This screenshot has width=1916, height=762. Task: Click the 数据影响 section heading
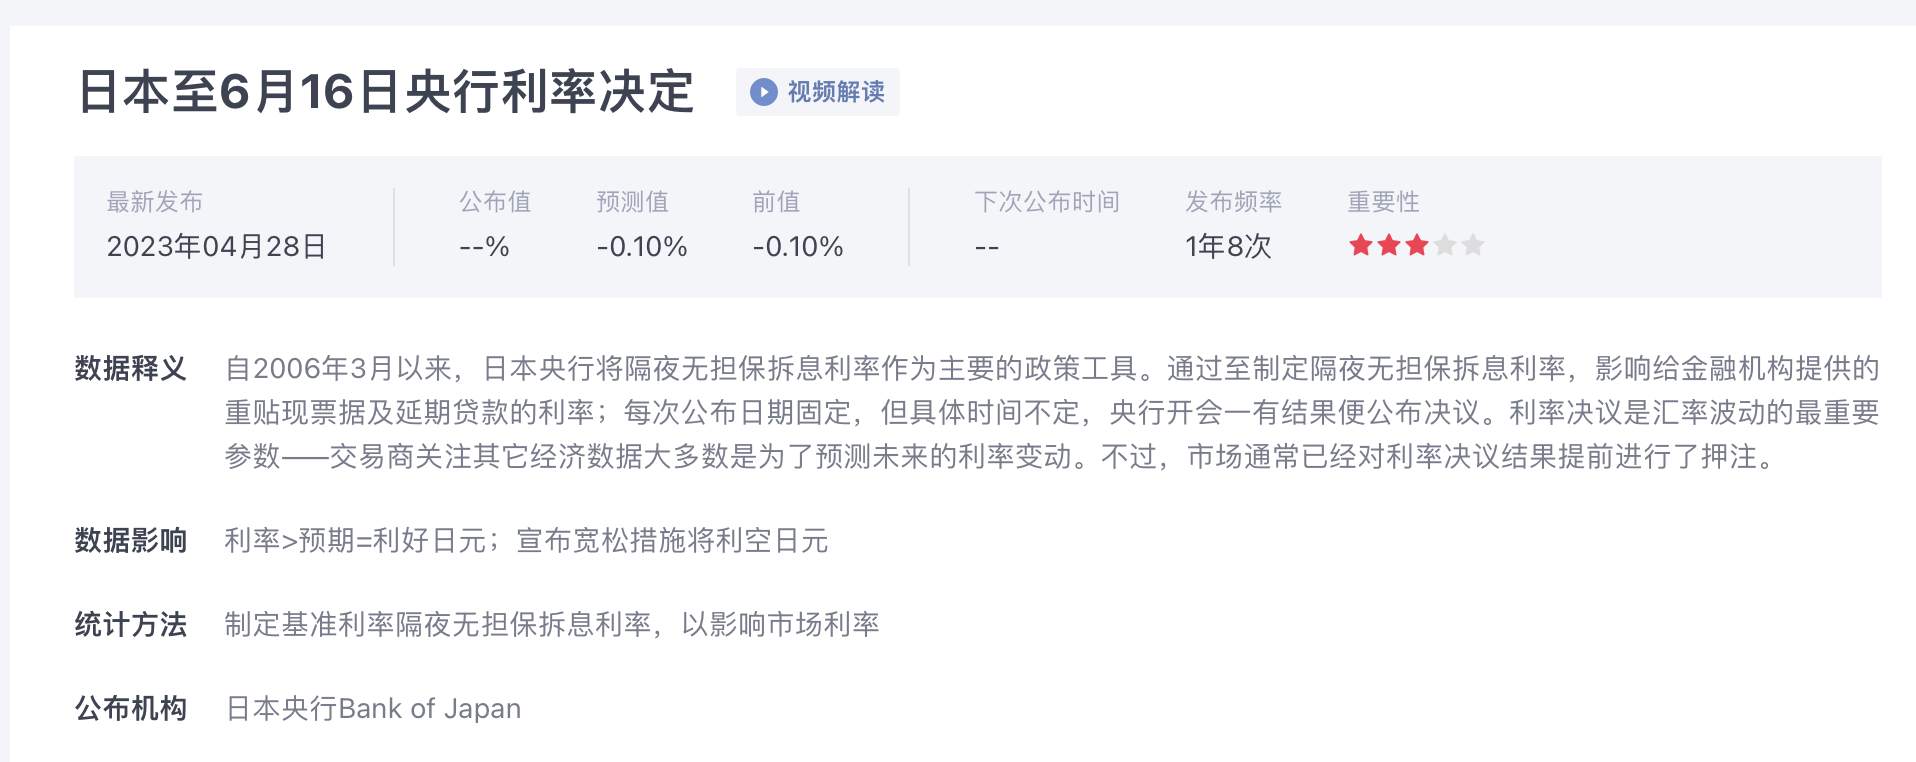131,541
